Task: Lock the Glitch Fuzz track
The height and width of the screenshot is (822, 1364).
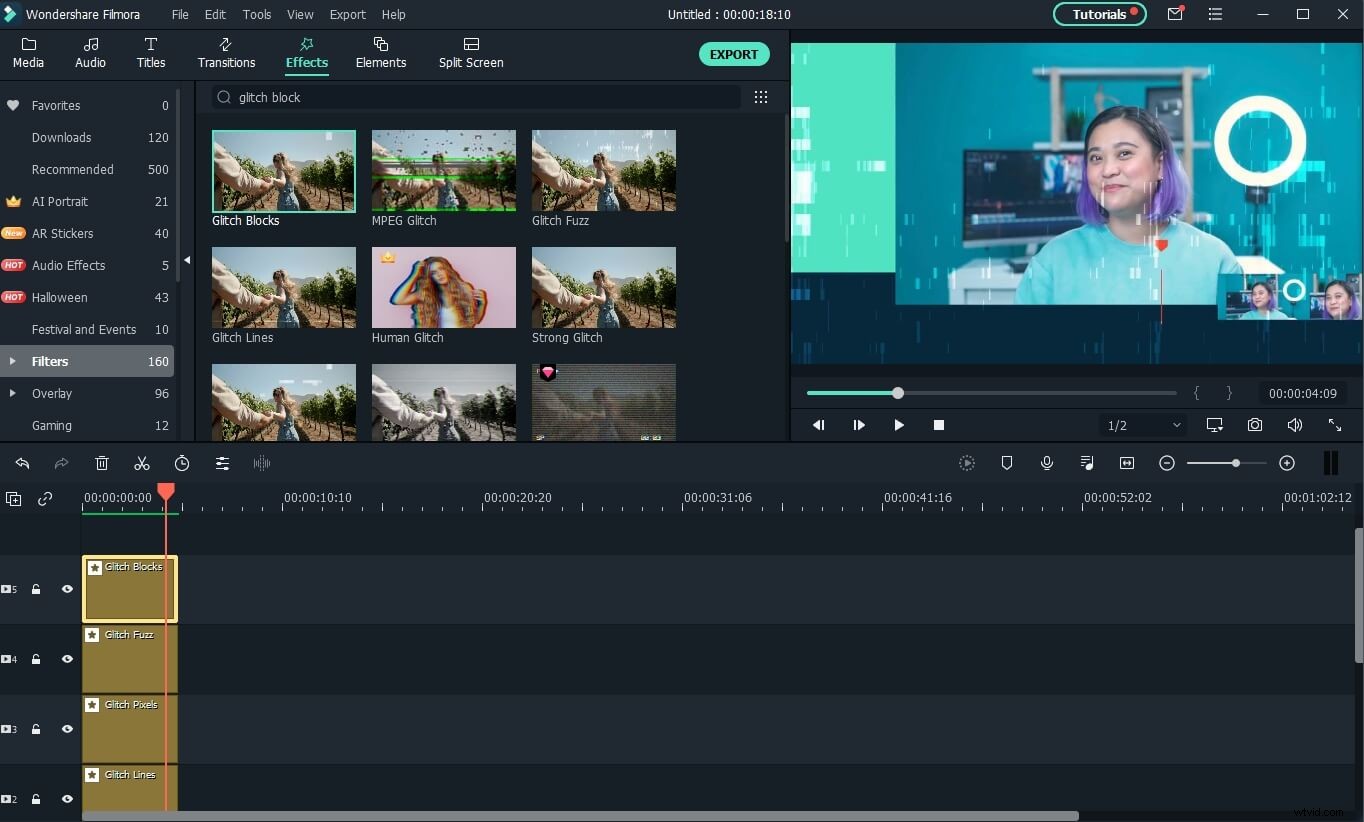Action: (37, 659)
